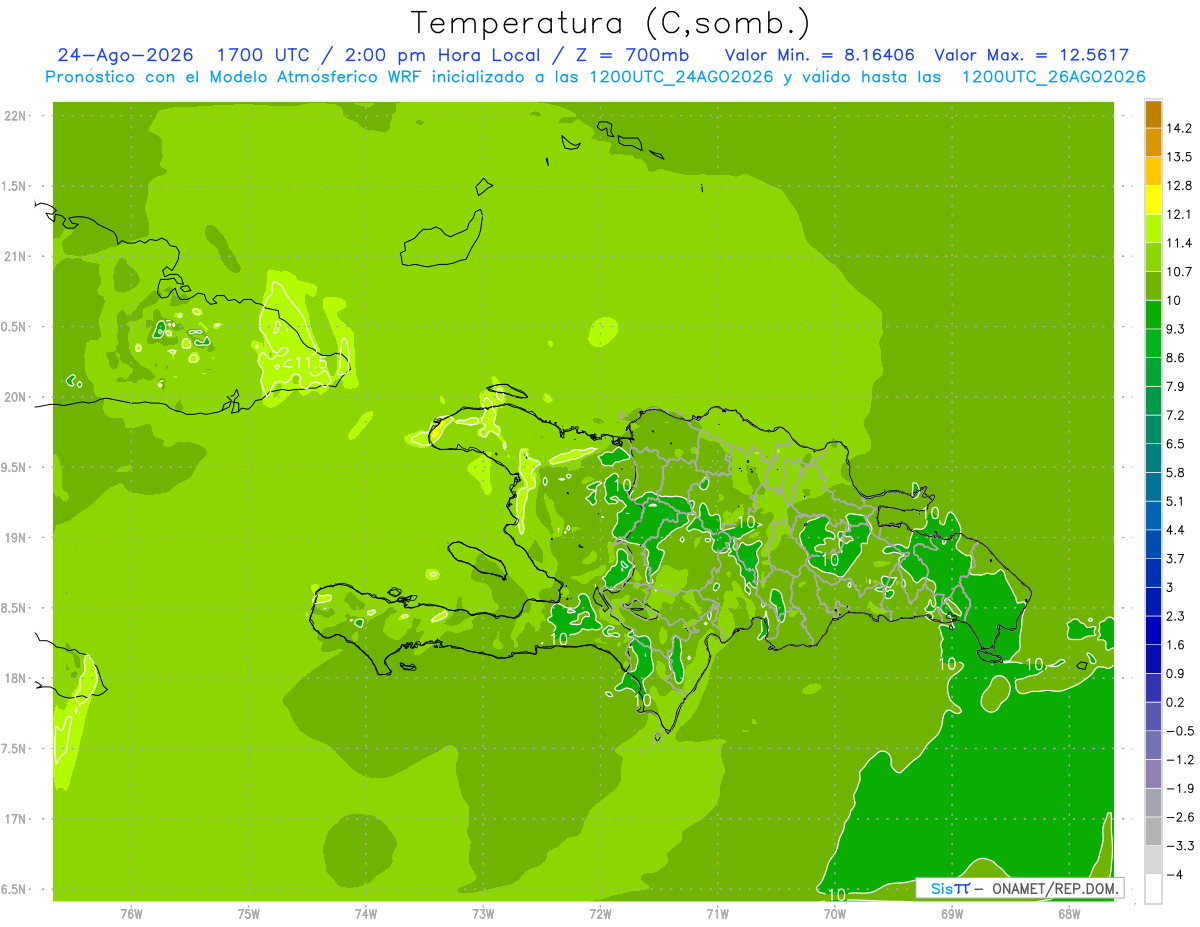Click the '13.5' legend value
Image resolution: width=1200 pixels, height=927 pixels.
[x=1179, y=157]
